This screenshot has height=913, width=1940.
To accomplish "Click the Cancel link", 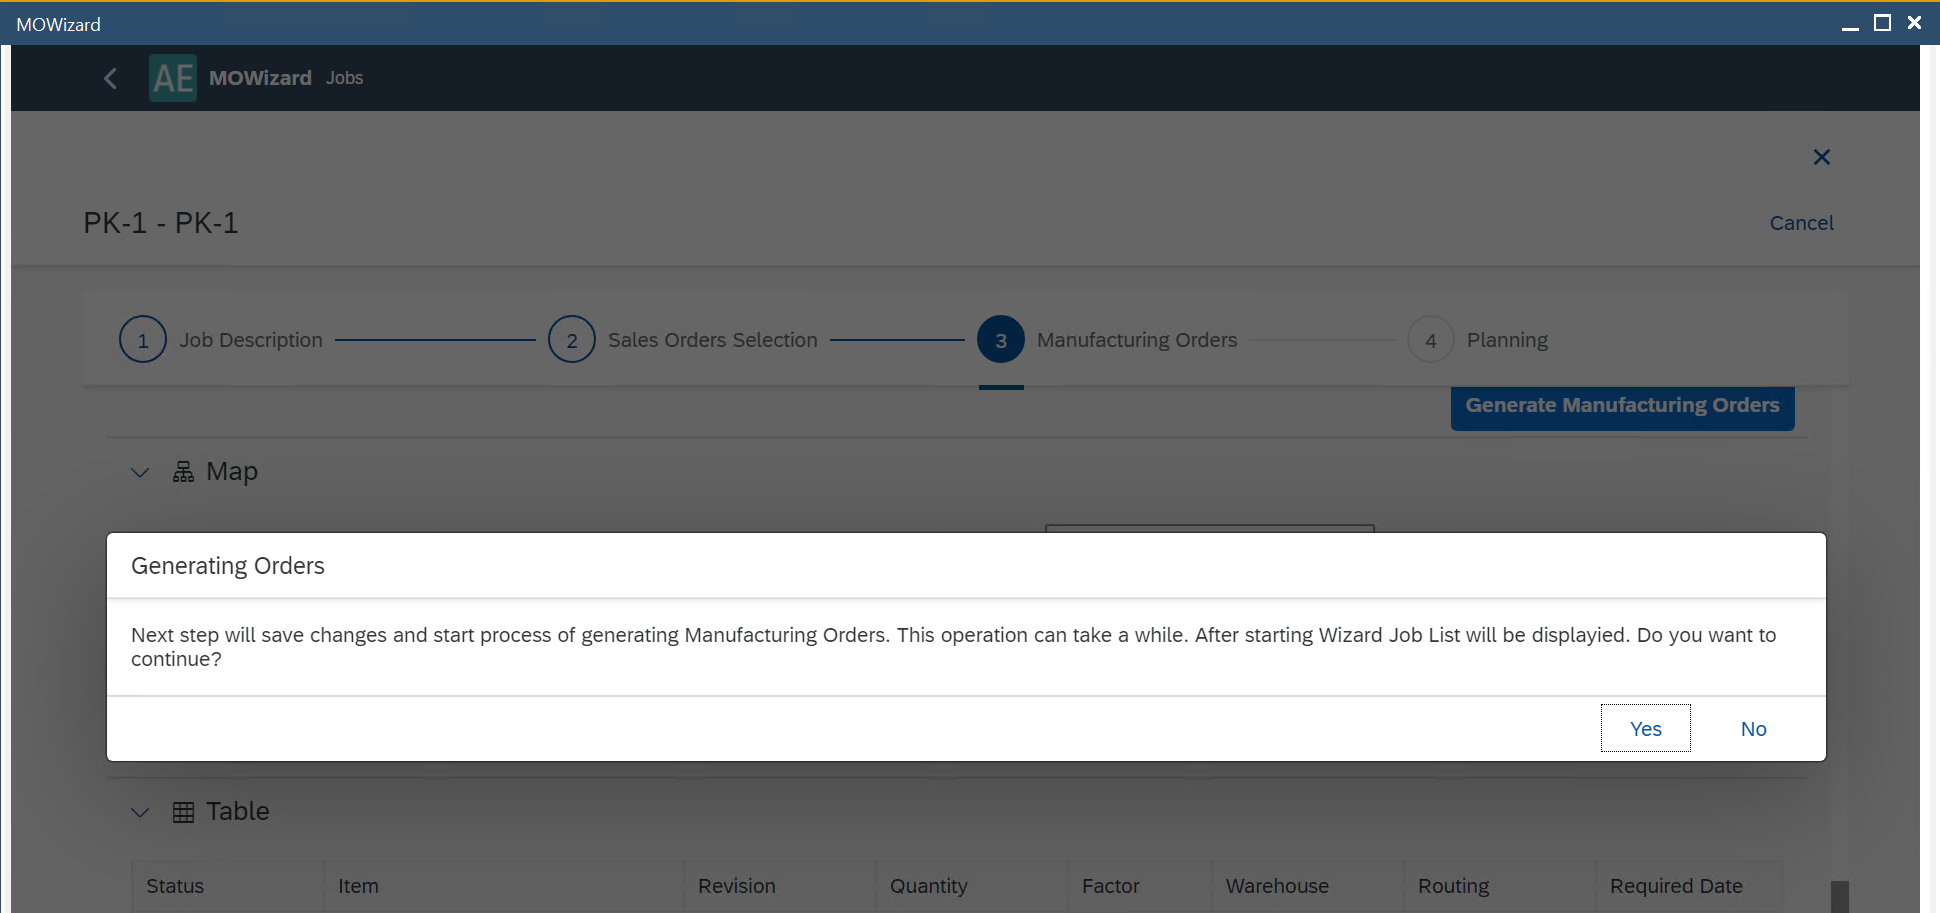I will (1801, 223).
